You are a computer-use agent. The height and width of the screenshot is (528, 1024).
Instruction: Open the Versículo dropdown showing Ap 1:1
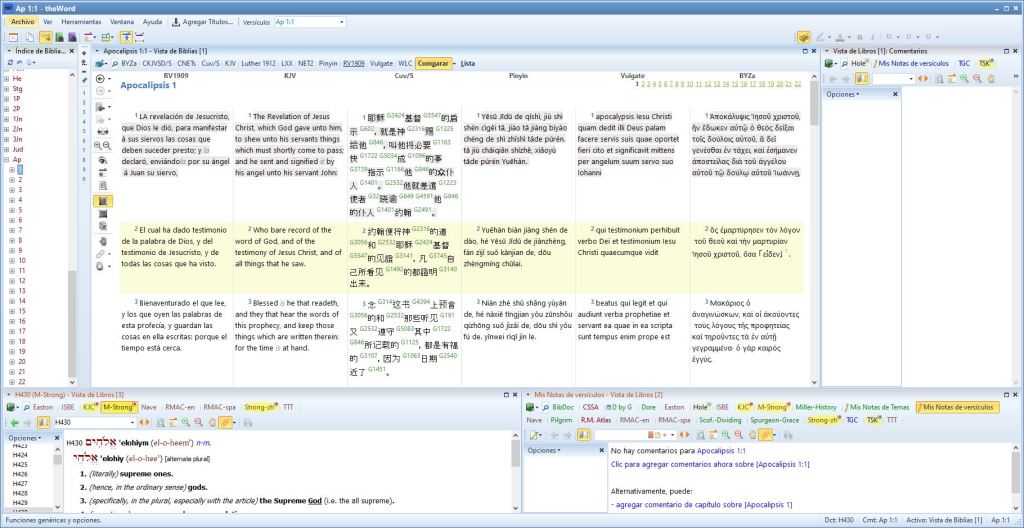(x=341, y=21)
